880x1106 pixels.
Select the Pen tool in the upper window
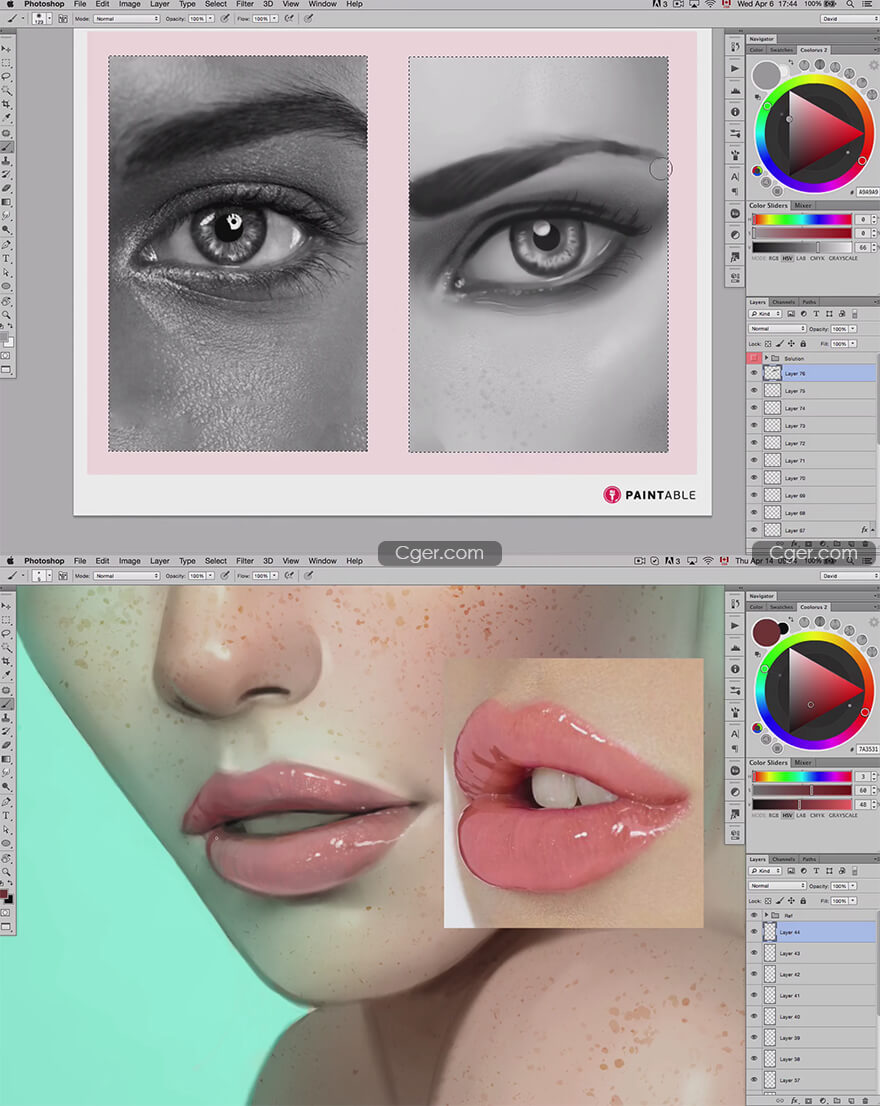tap(6, 245)
